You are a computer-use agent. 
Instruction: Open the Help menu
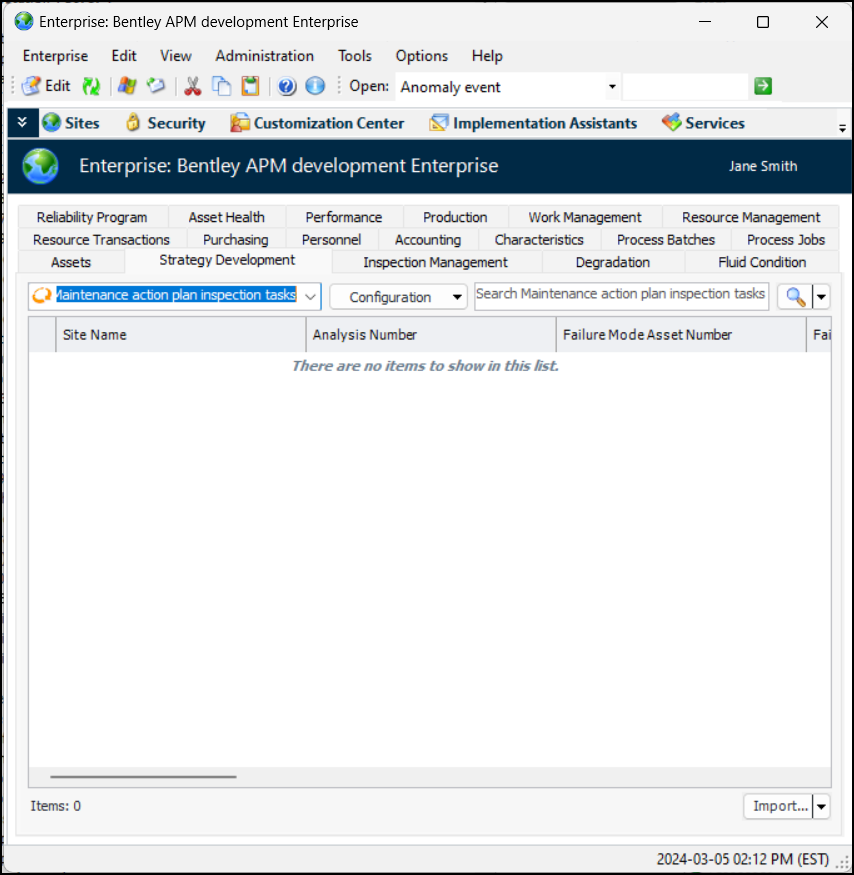487,56
